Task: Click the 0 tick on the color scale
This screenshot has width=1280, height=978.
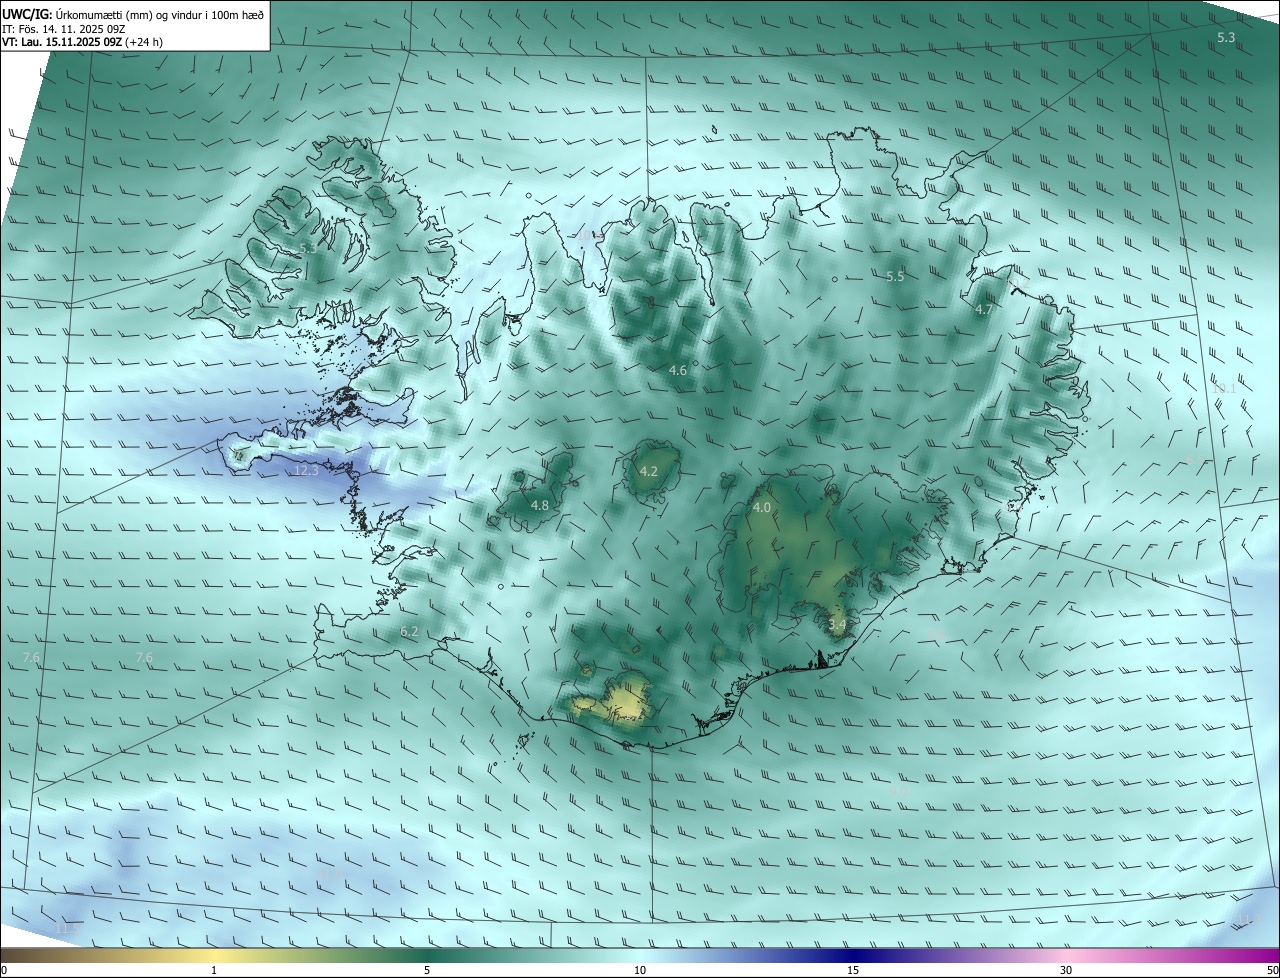Action: coord(3,970)
